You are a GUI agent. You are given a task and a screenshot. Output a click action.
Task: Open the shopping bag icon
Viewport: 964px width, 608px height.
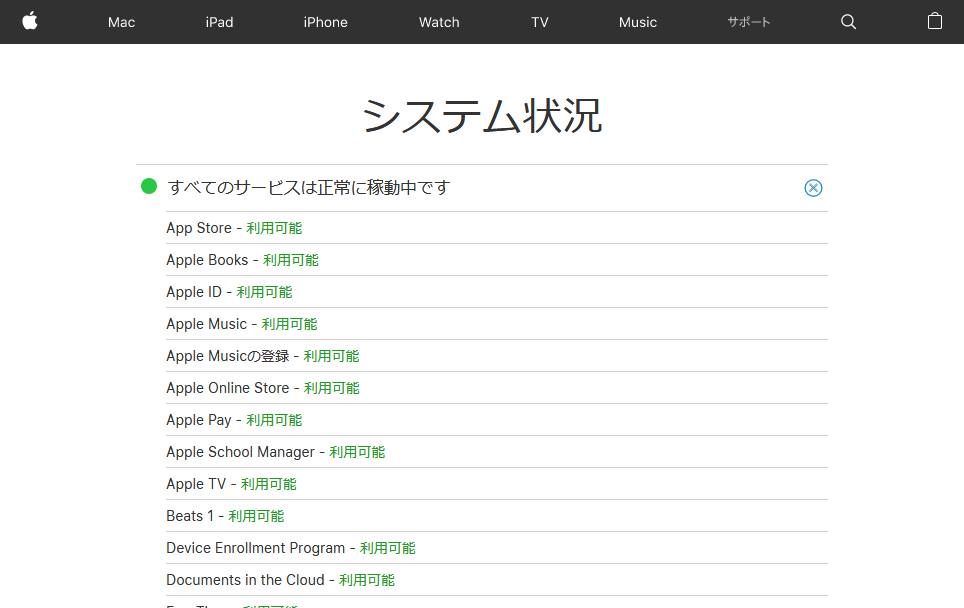coord(934,22)
